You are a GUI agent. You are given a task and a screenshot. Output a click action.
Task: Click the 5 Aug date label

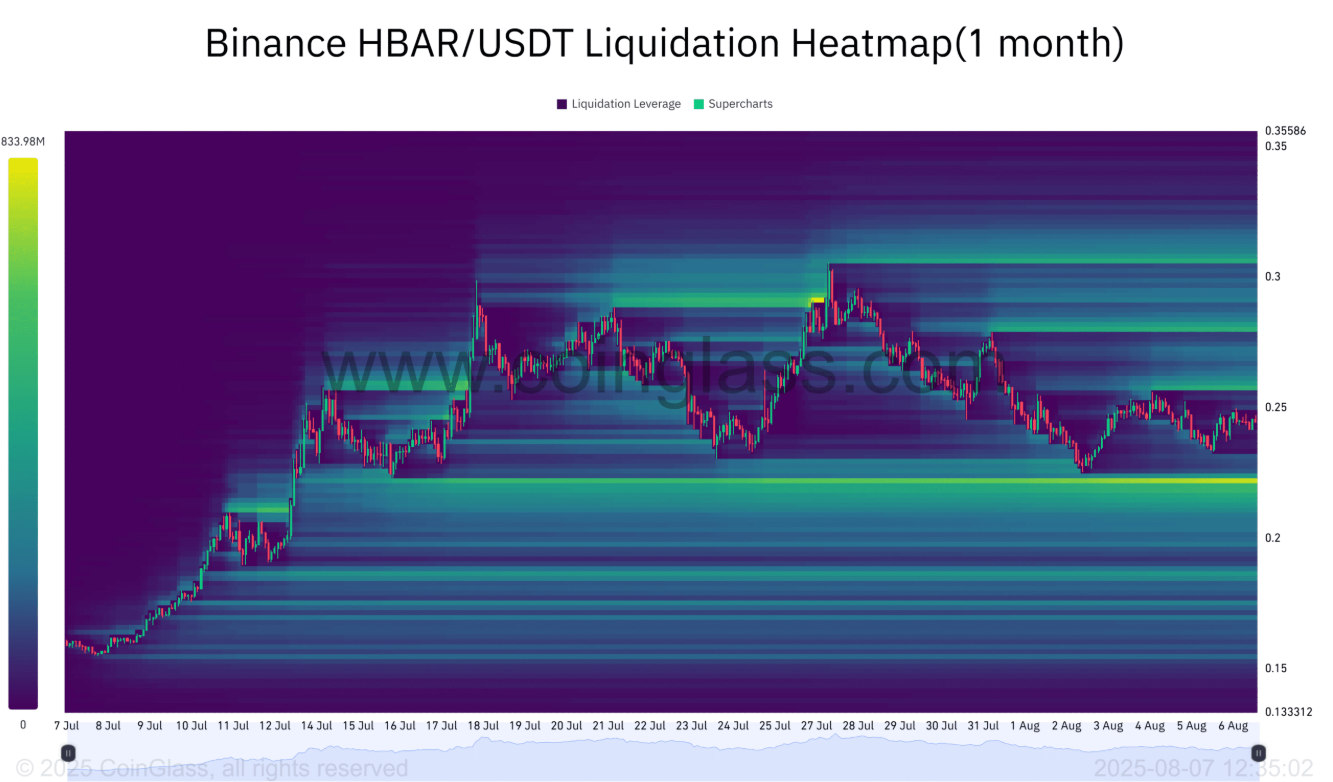point(1192,726)
